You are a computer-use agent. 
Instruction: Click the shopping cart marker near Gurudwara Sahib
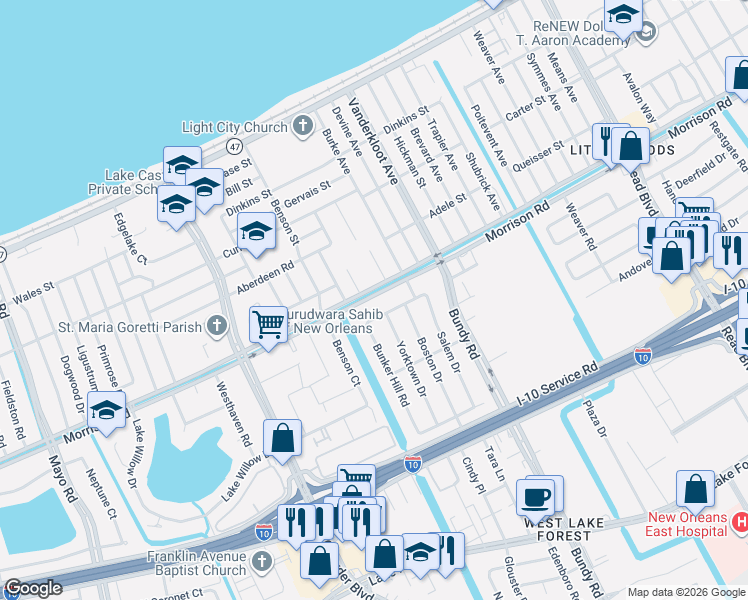(x=268, y=326)
